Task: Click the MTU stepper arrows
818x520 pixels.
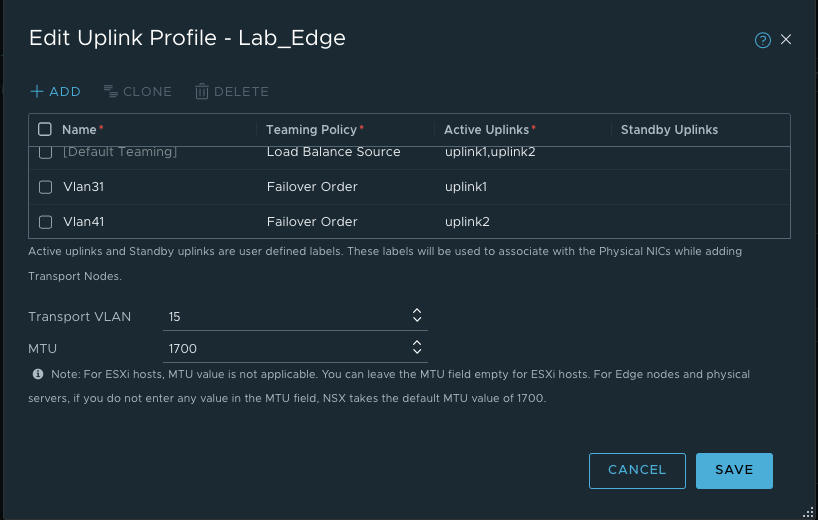Action: (417, 348)
